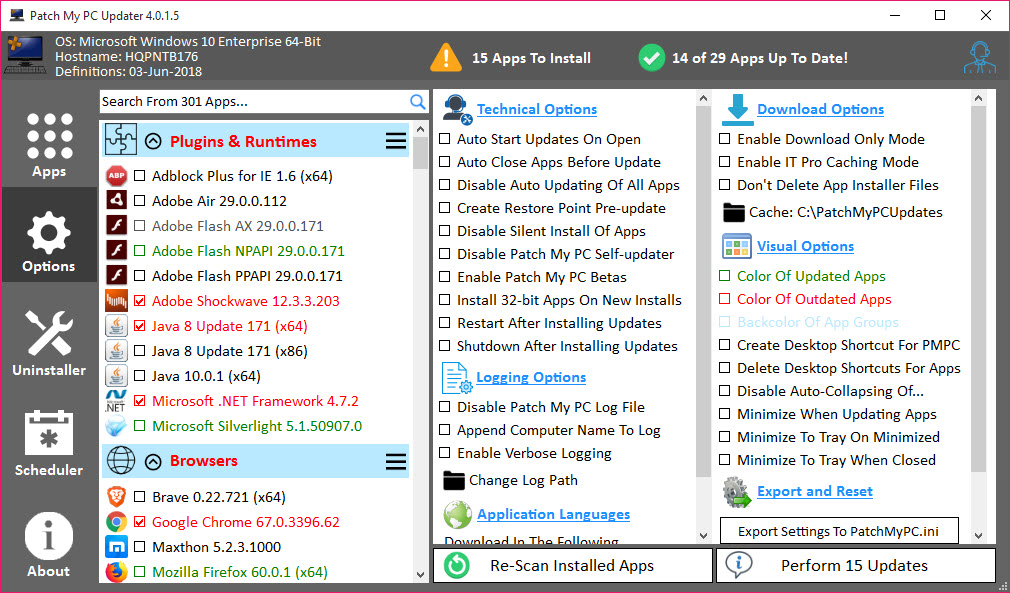
Task: Click the Adobe Shockwave app icon
Action: coord(117,301)
